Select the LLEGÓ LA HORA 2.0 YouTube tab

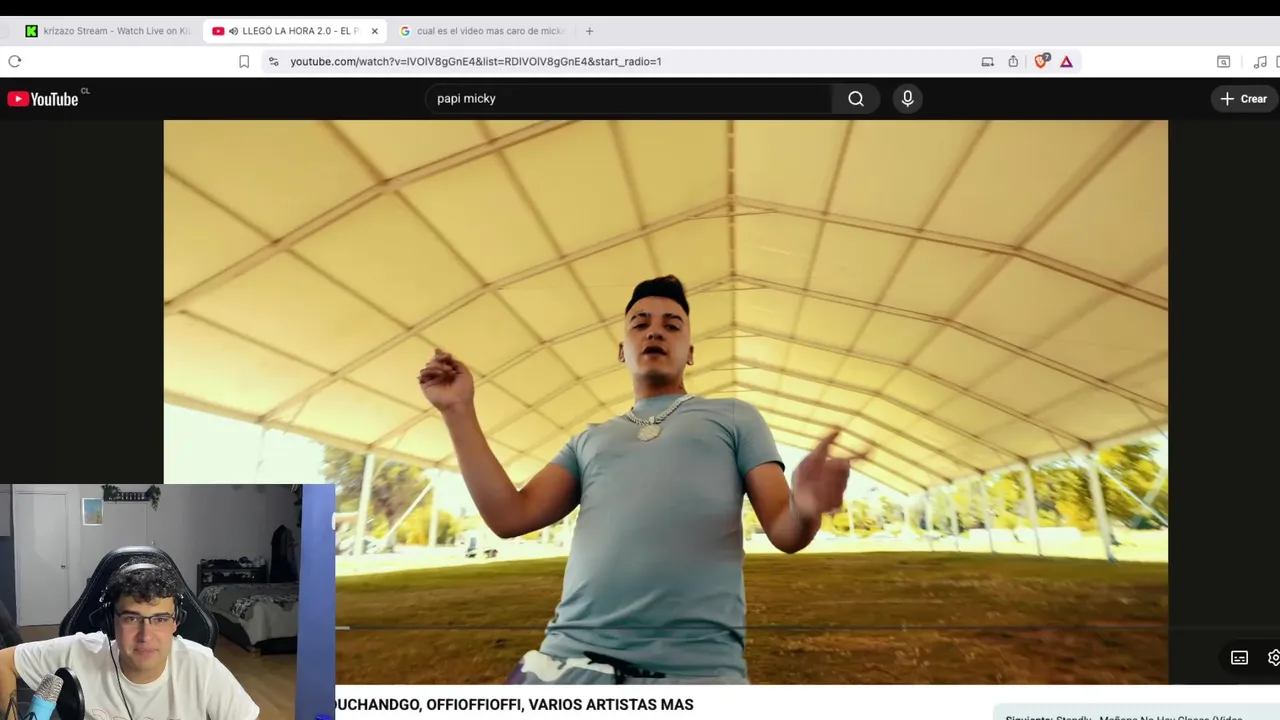click(x=295, y=31)
